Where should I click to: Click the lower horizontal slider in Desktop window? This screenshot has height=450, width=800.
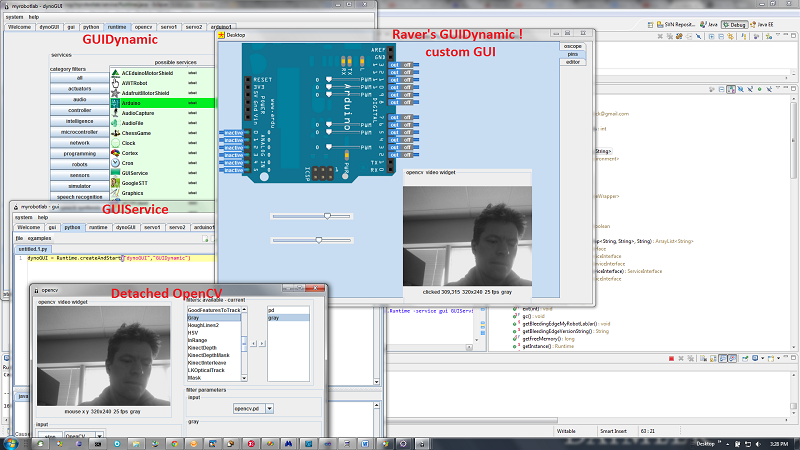point(312,240)
